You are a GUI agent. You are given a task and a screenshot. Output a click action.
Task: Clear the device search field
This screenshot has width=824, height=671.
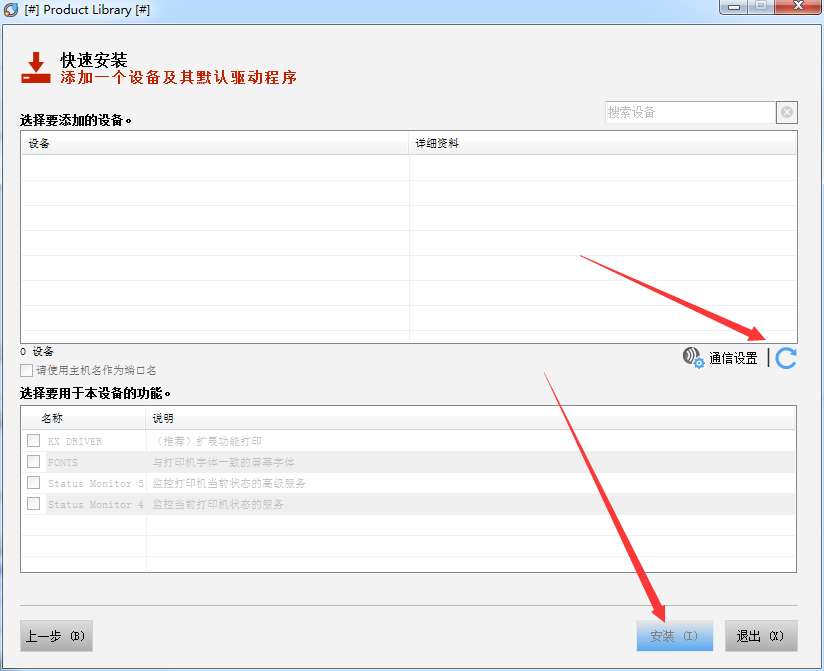click(x=787, y=112)
